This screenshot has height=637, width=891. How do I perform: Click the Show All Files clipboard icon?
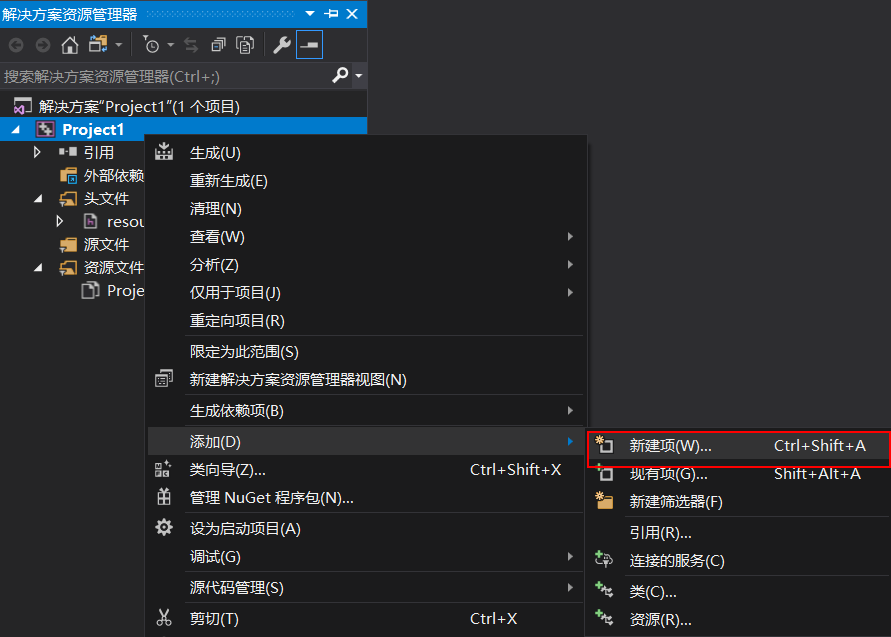(245, 45)
